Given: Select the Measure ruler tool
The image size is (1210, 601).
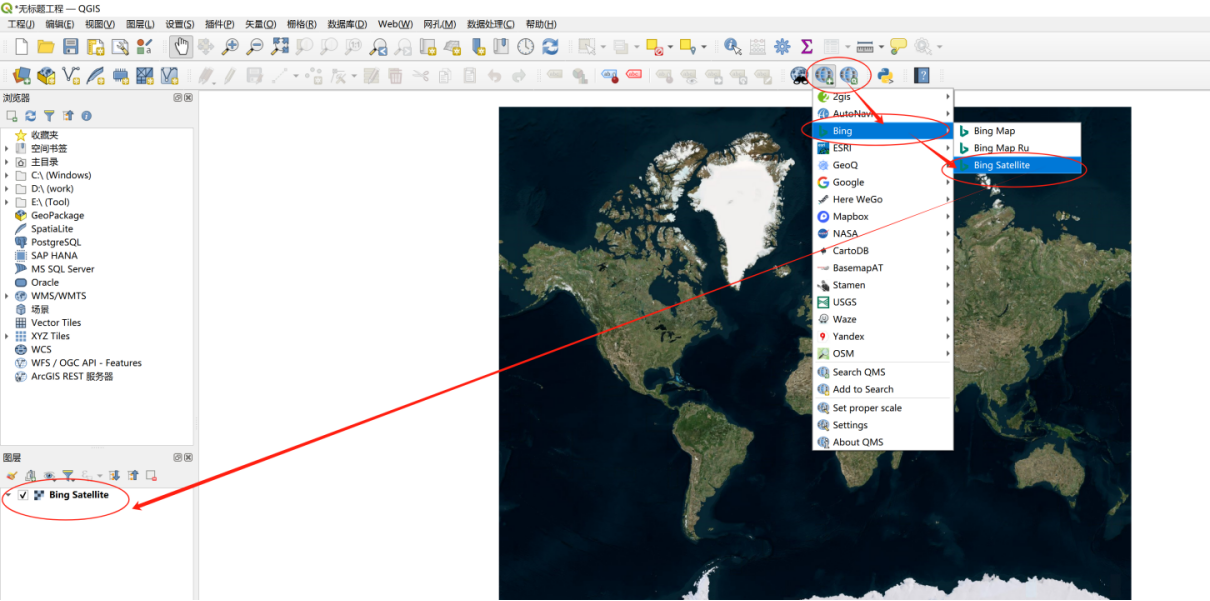Looking at the screenshot, I should [x=865, y=47].
